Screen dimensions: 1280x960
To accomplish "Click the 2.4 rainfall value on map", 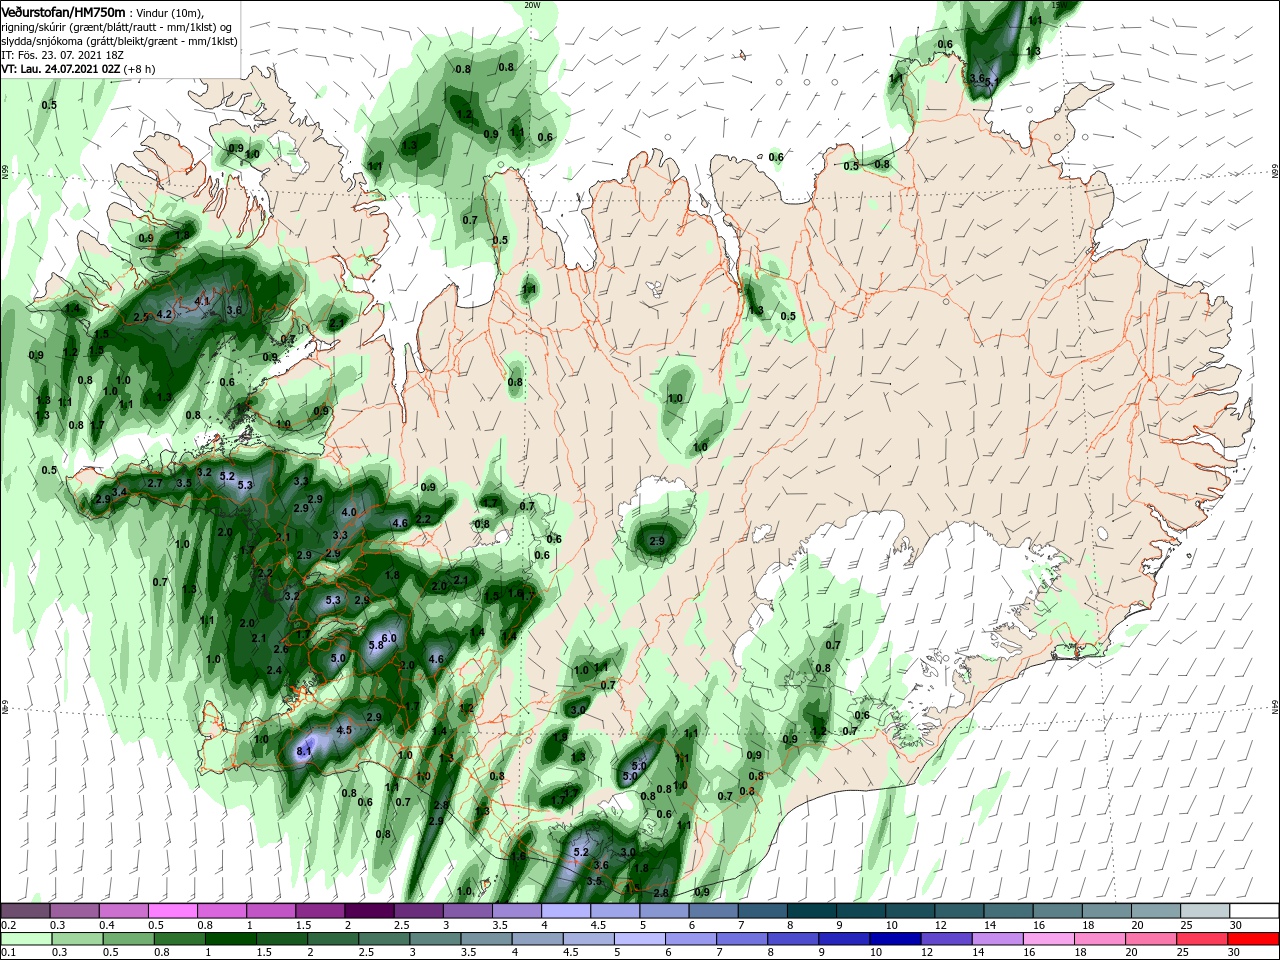I will coord(275,670).
